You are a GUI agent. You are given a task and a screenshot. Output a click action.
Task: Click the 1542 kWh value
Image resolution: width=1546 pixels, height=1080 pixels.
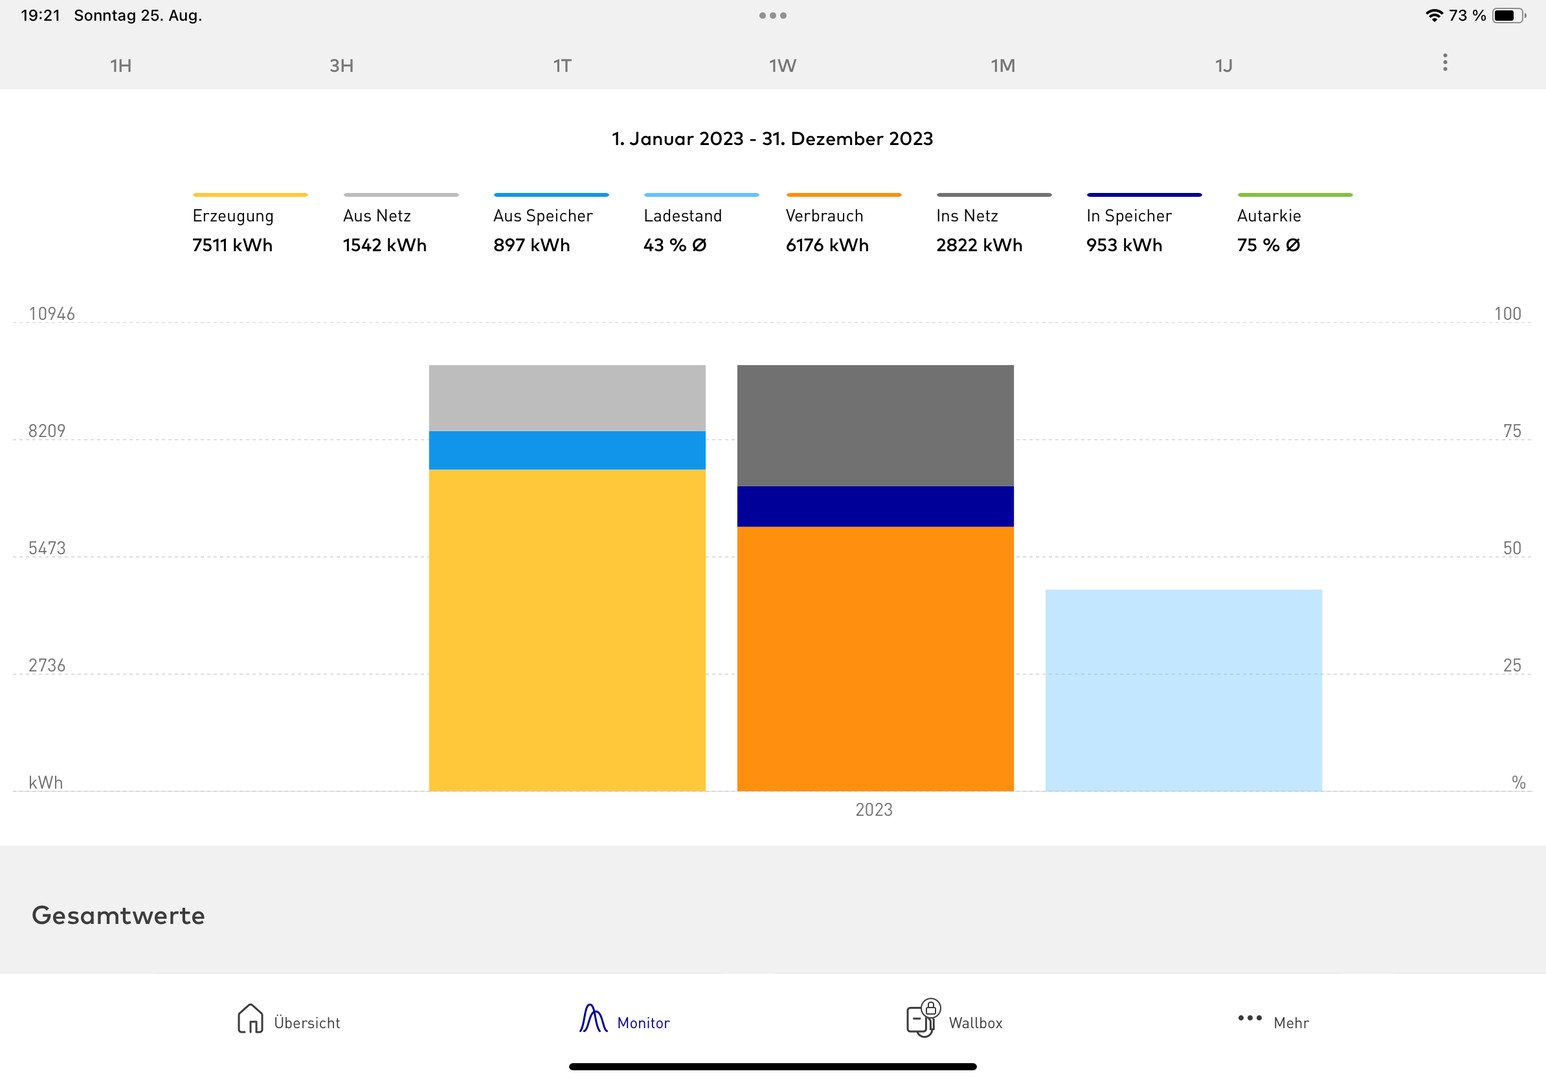[385, 245]
